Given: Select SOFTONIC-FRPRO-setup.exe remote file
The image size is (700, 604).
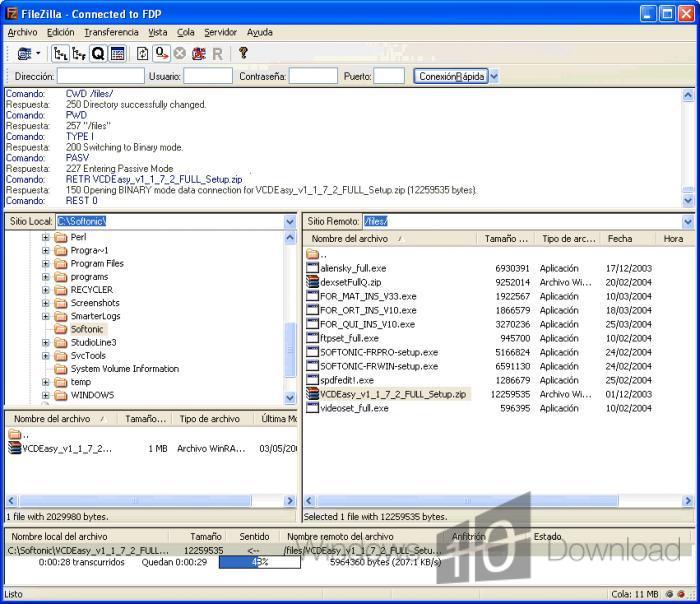Looking at the screenshot, I should coord(379,352).
